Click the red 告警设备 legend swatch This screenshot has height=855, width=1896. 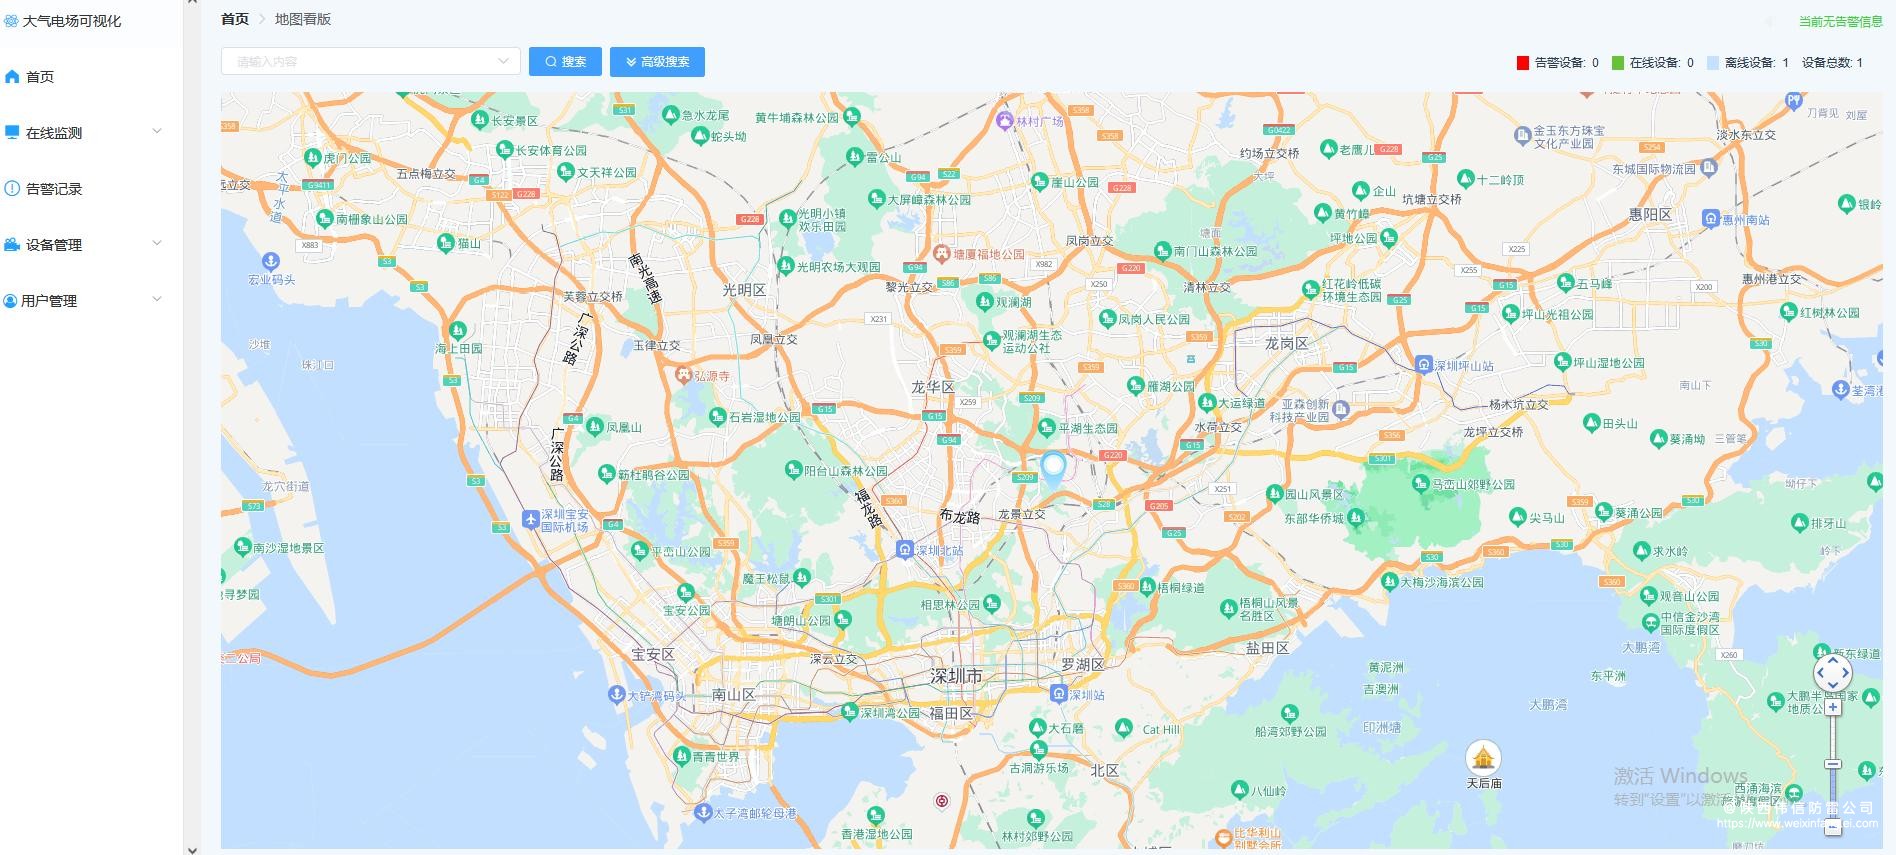(1523, 63)
